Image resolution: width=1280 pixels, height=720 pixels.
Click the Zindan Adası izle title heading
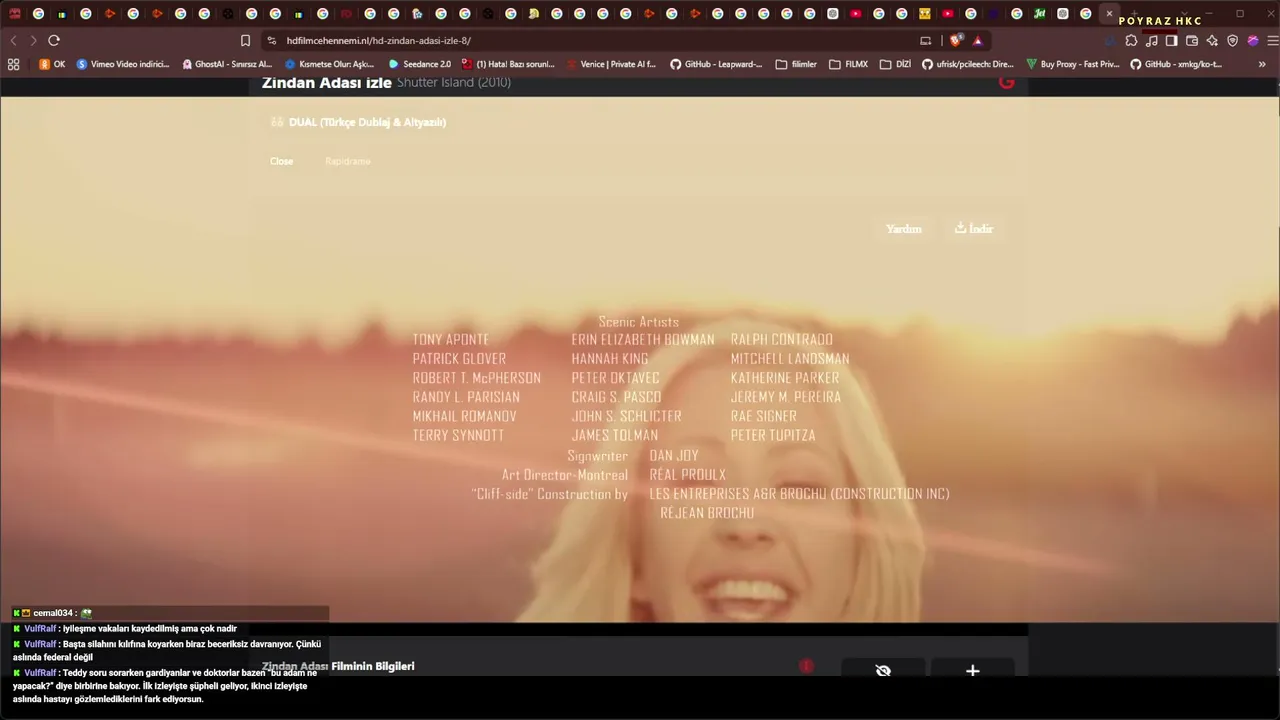point(326,83)
